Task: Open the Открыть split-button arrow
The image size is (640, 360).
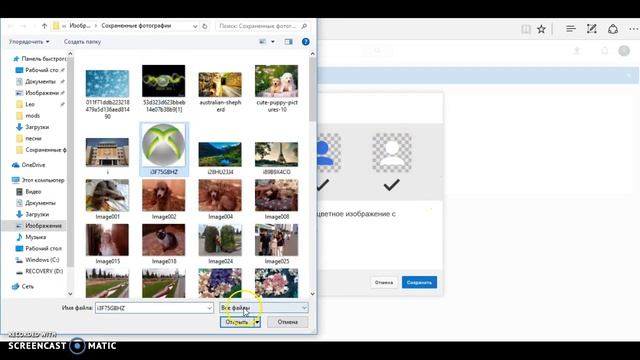Action: (257, 322)
